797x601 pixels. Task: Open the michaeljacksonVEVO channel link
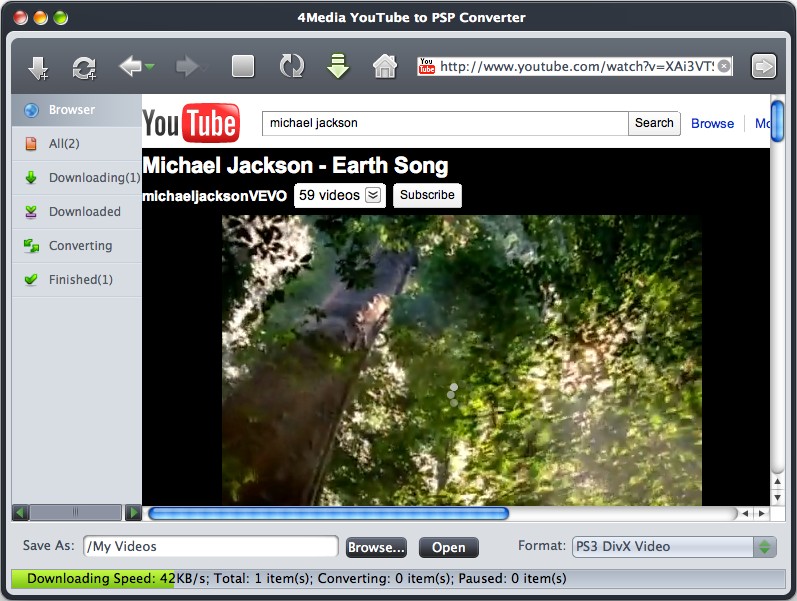pyautogui.click(x=214, y=196)
